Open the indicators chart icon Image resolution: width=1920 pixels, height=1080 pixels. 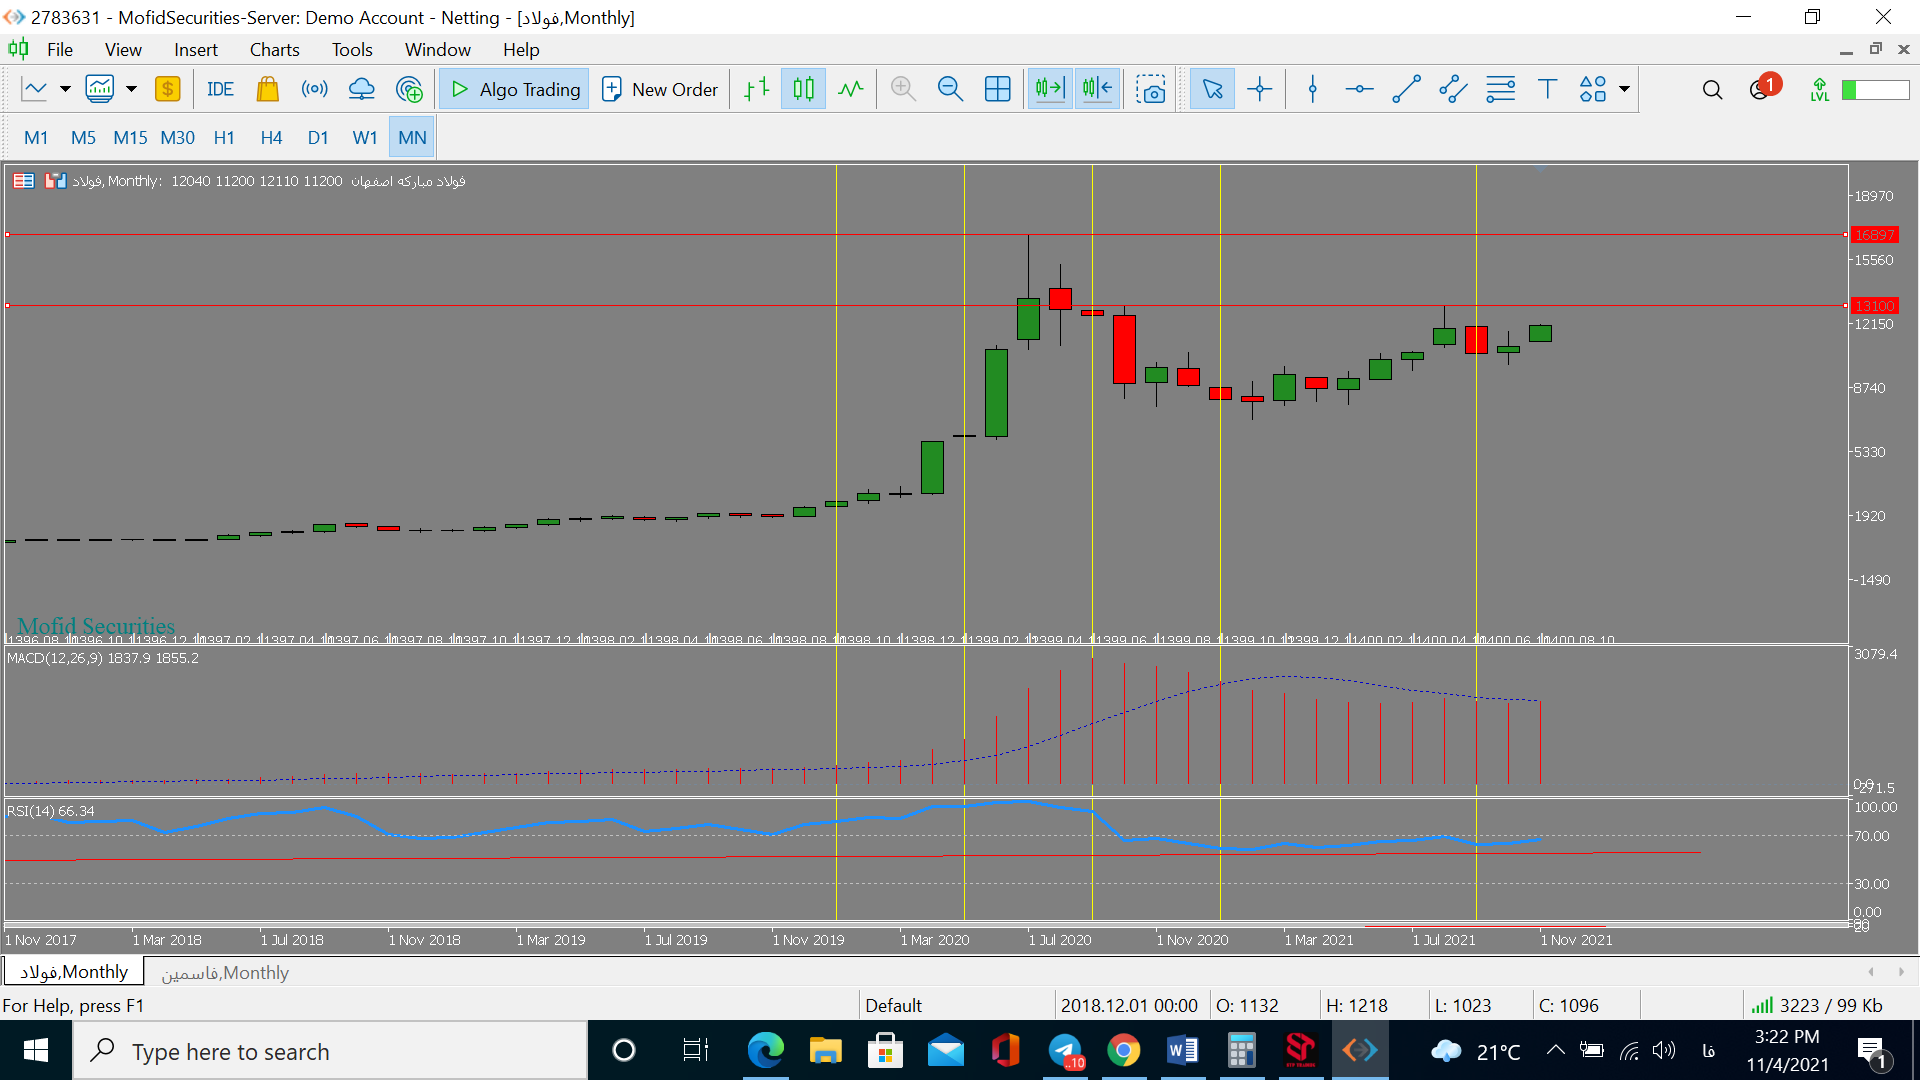point(100,89)
